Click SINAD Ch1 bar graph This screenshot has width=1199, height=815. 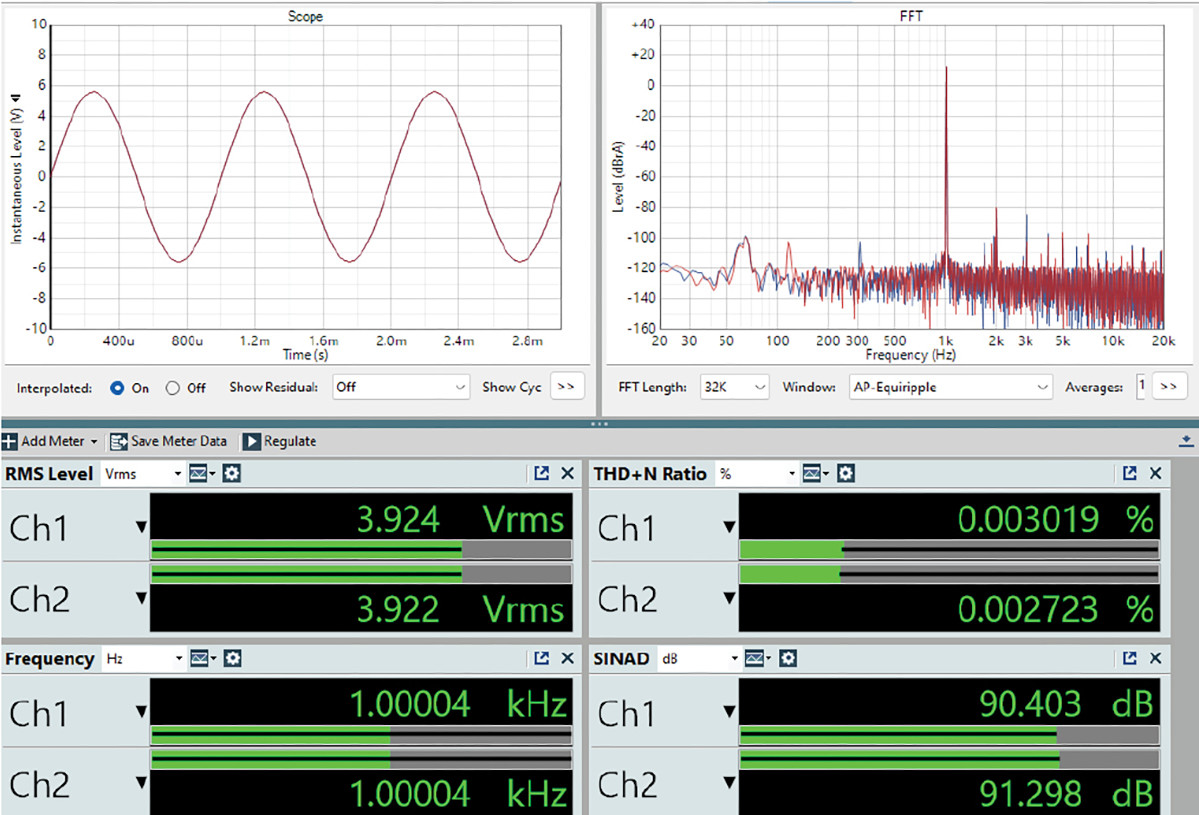(x=949, y=735)
